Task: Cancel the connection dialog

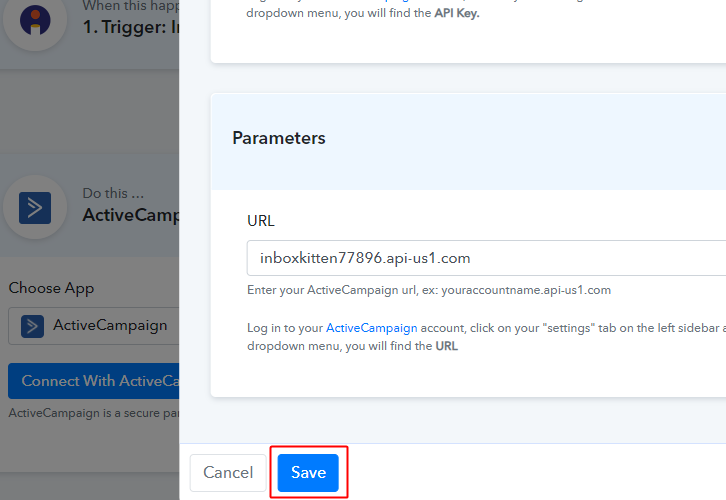Action: click(x=228, y=473)
